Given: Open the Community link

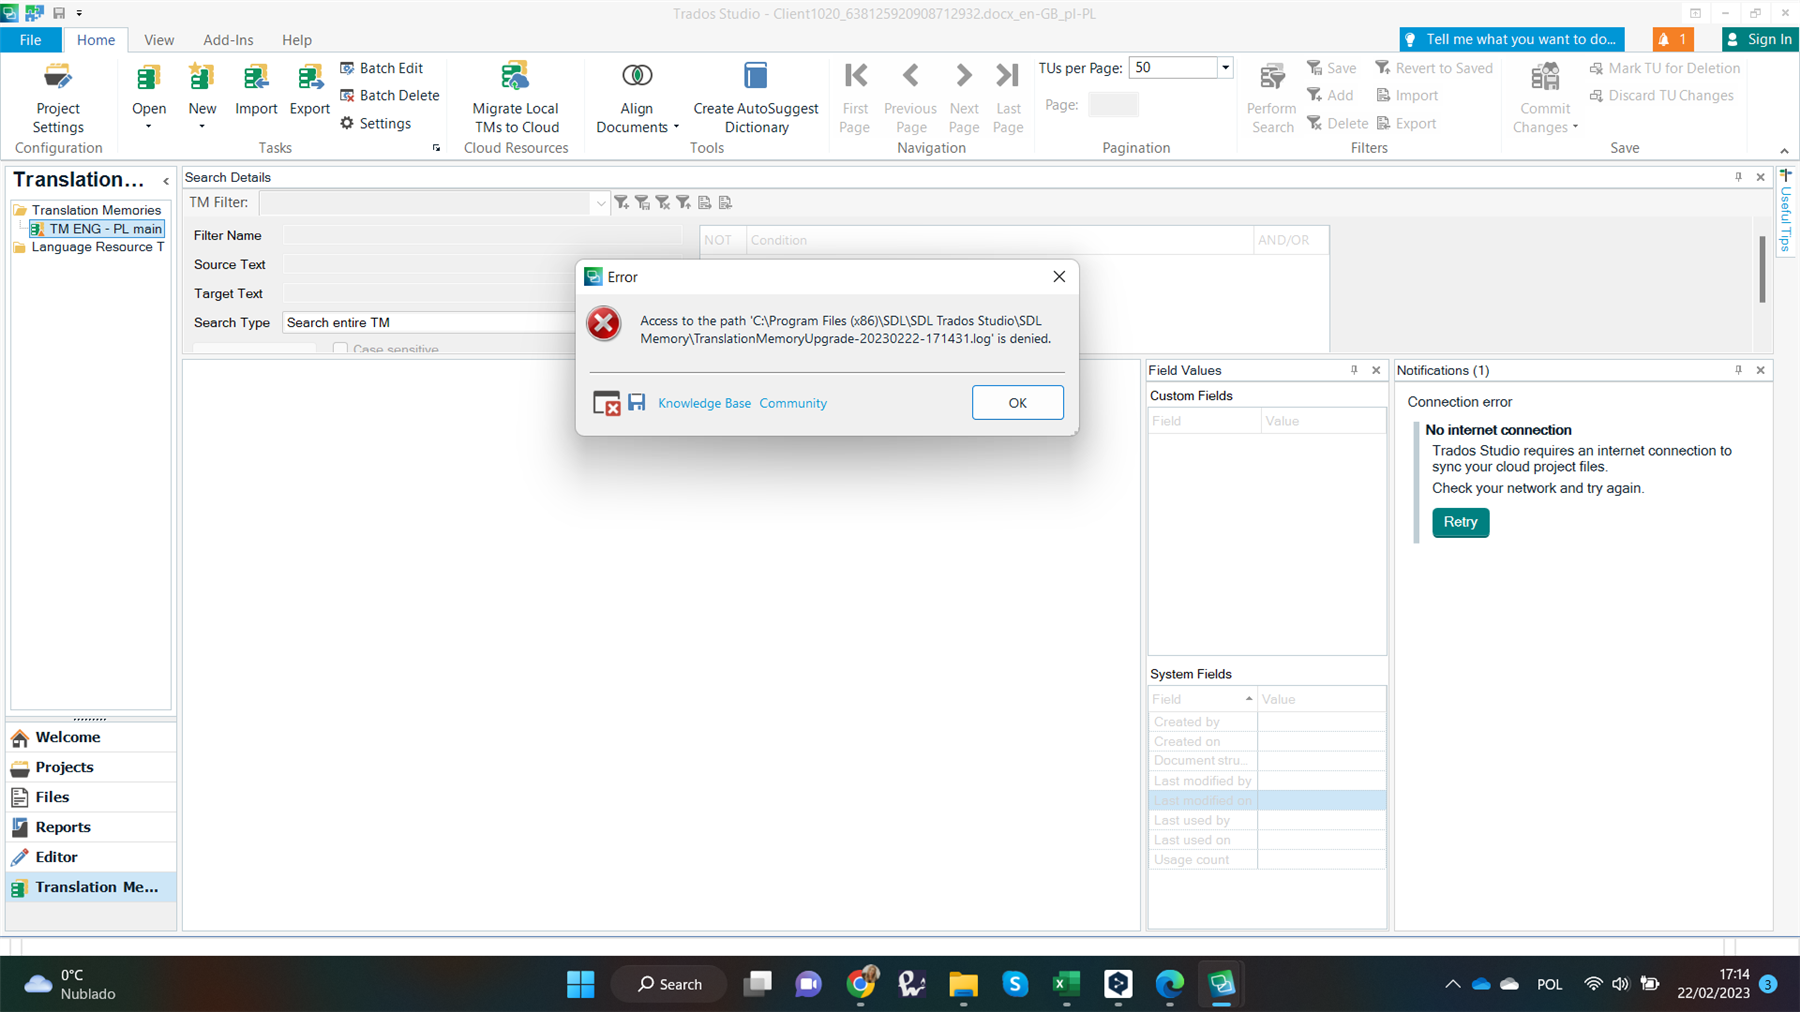Looking at the screenshot, I should (x=793, y=403).
